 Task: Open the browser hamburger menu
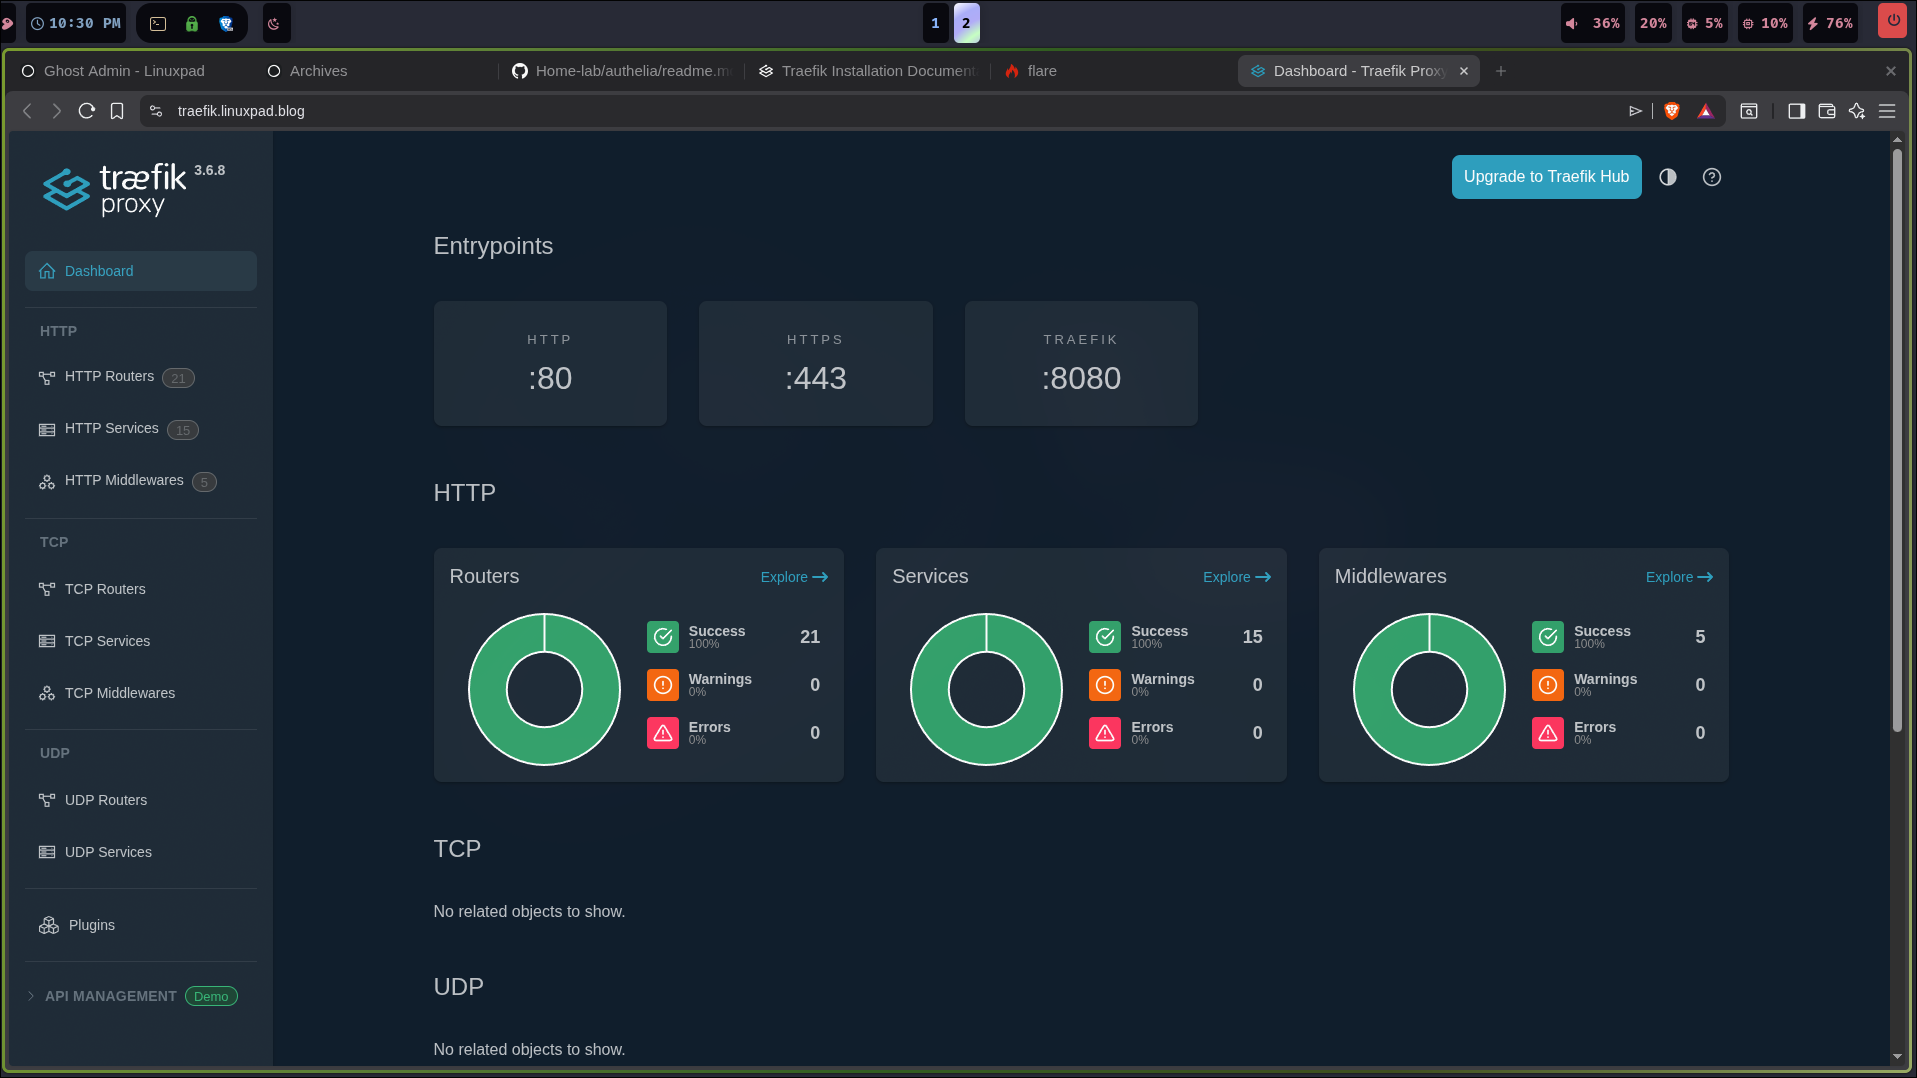(x=1887, y=111)
